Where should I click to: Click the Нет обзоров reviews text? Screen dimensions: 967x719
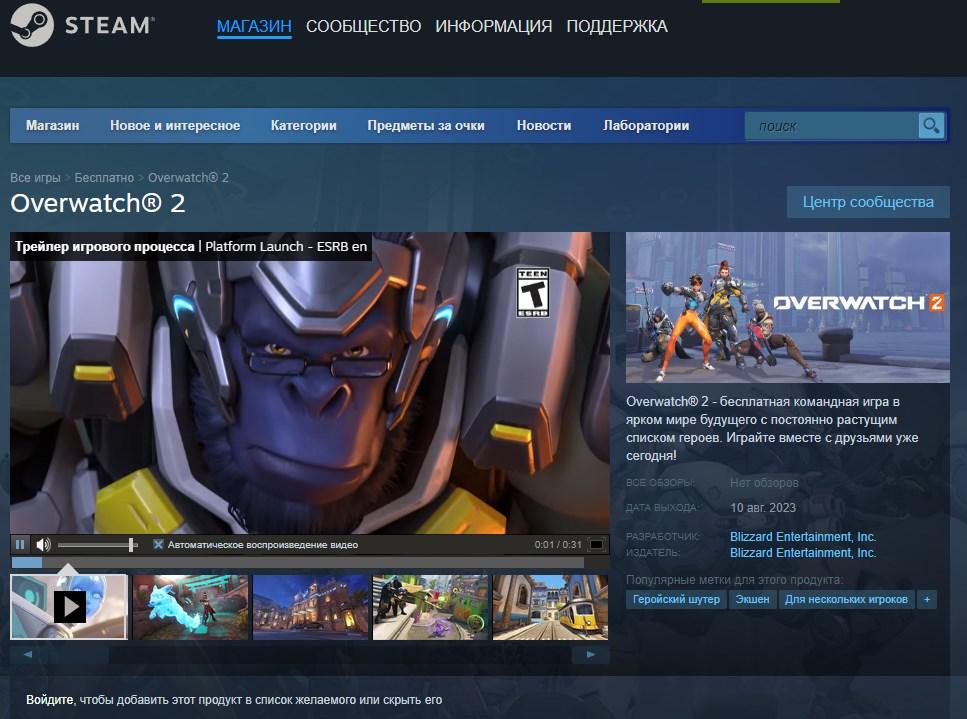764,483
